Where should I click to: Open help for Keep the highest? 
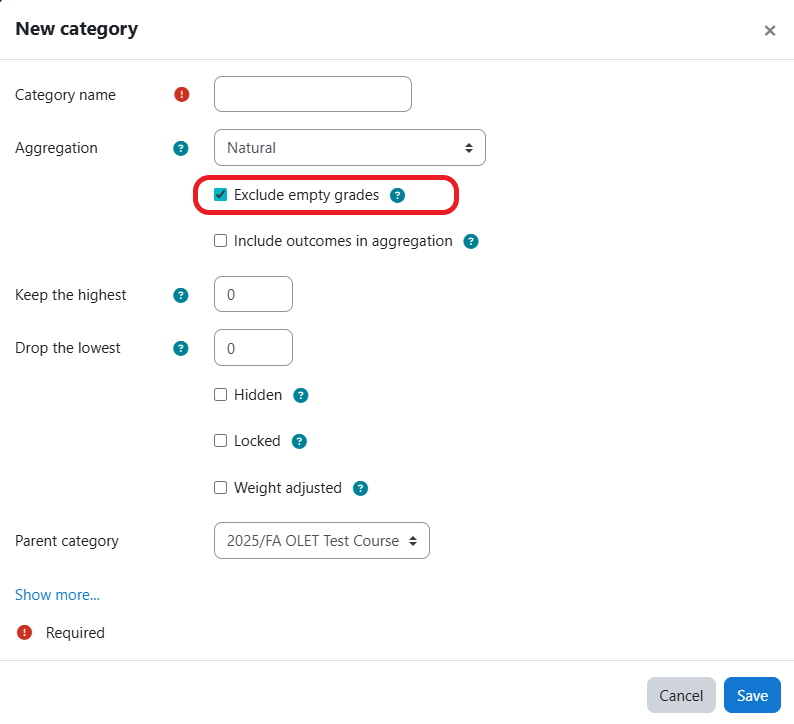[x=181, y=295]
